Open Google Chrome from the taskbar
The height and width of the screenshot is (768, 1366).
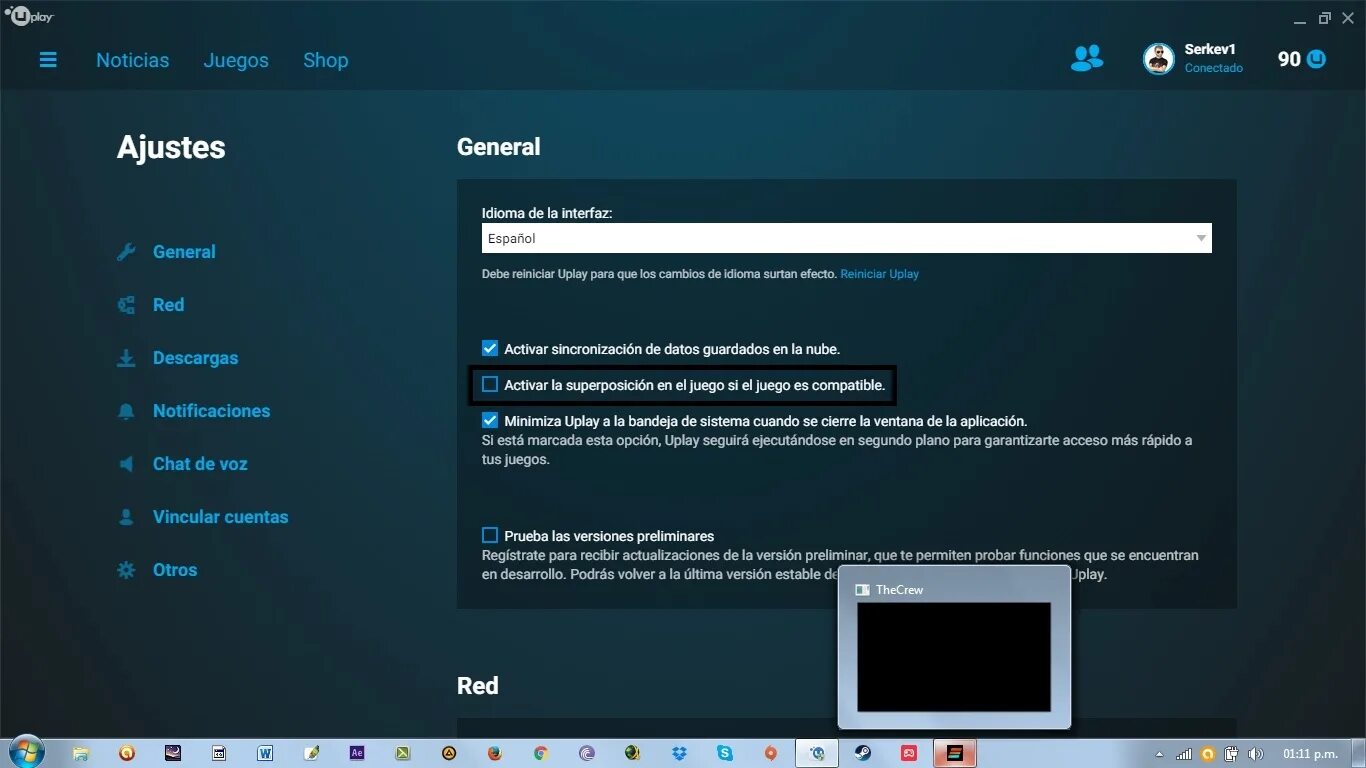click(x=541, y=753)
